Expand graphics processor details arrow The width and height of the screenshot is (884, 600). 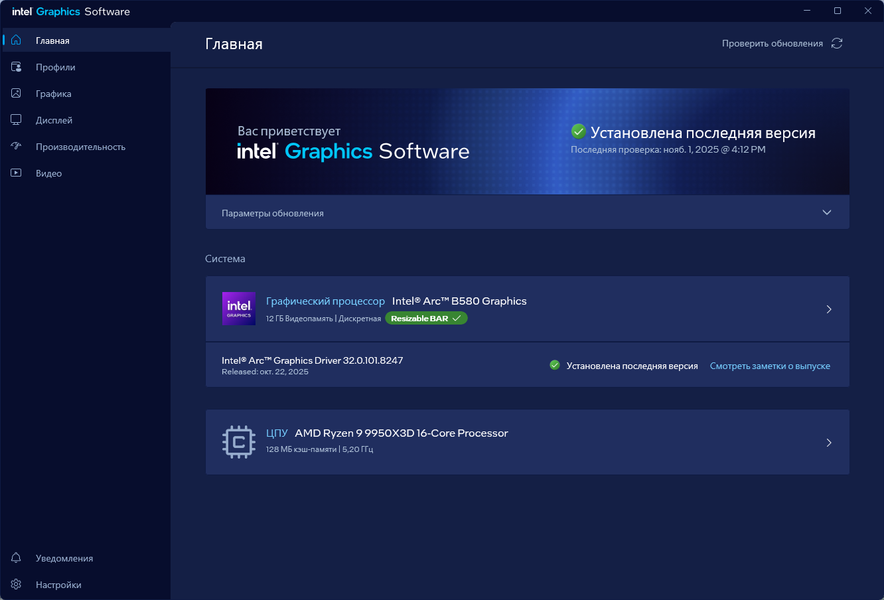[829, 309]
